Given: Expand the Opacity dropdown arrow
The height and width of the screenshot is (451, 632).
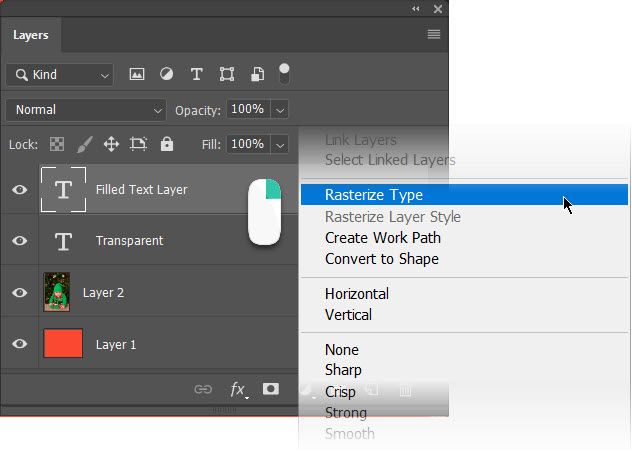Looking at the screenshot, I should 281,110.
